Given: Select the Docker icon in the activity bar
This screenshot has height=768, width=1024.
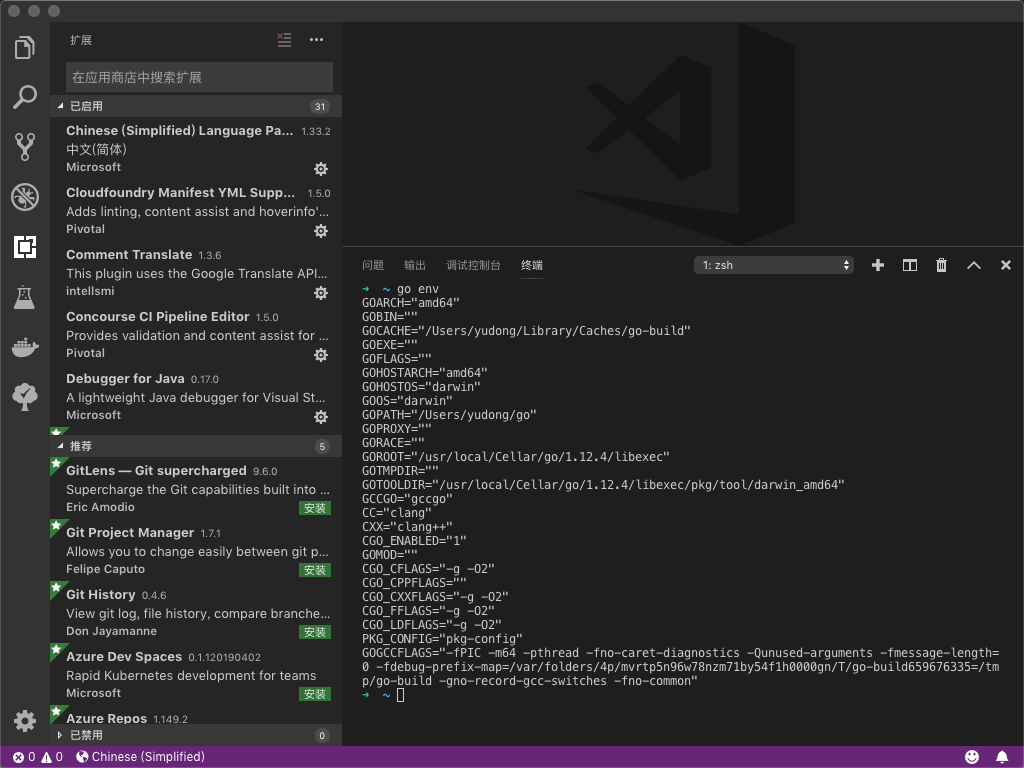Looking at the screenshot, I should click(x=25, y=348).
